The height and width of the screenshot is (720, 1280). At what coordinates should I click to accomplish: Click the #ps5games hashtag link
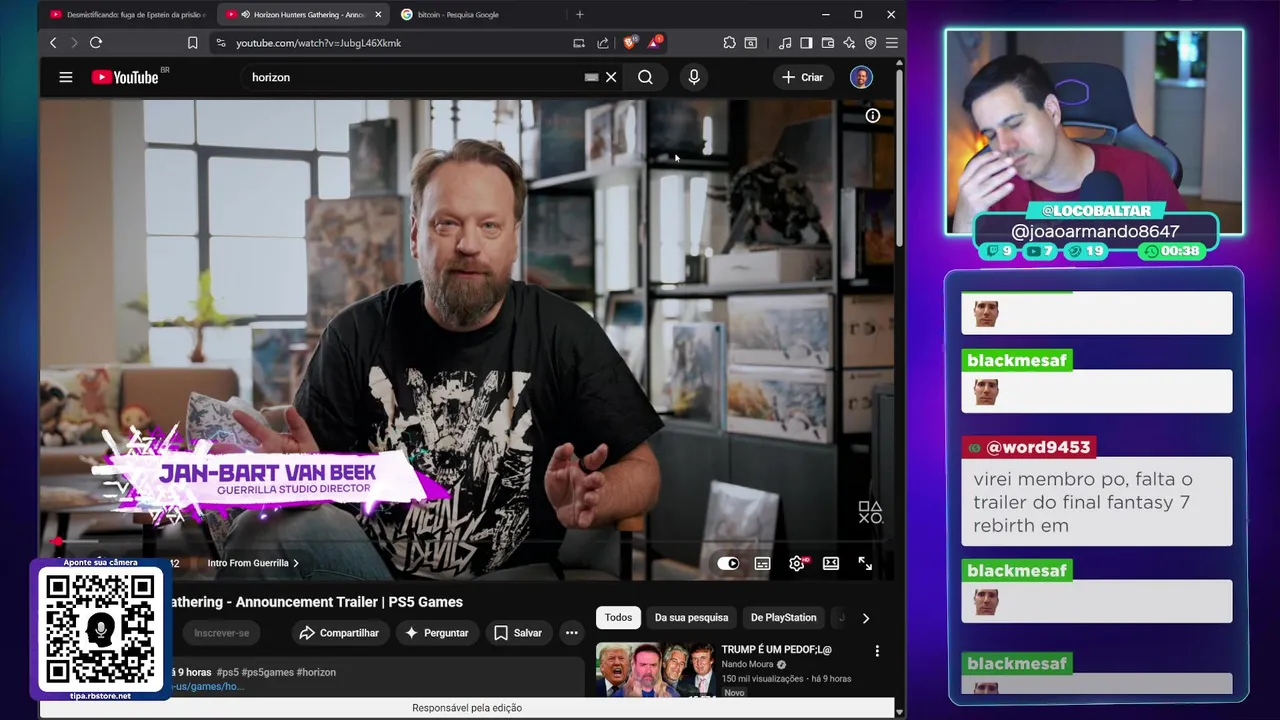tap(268, 672)
